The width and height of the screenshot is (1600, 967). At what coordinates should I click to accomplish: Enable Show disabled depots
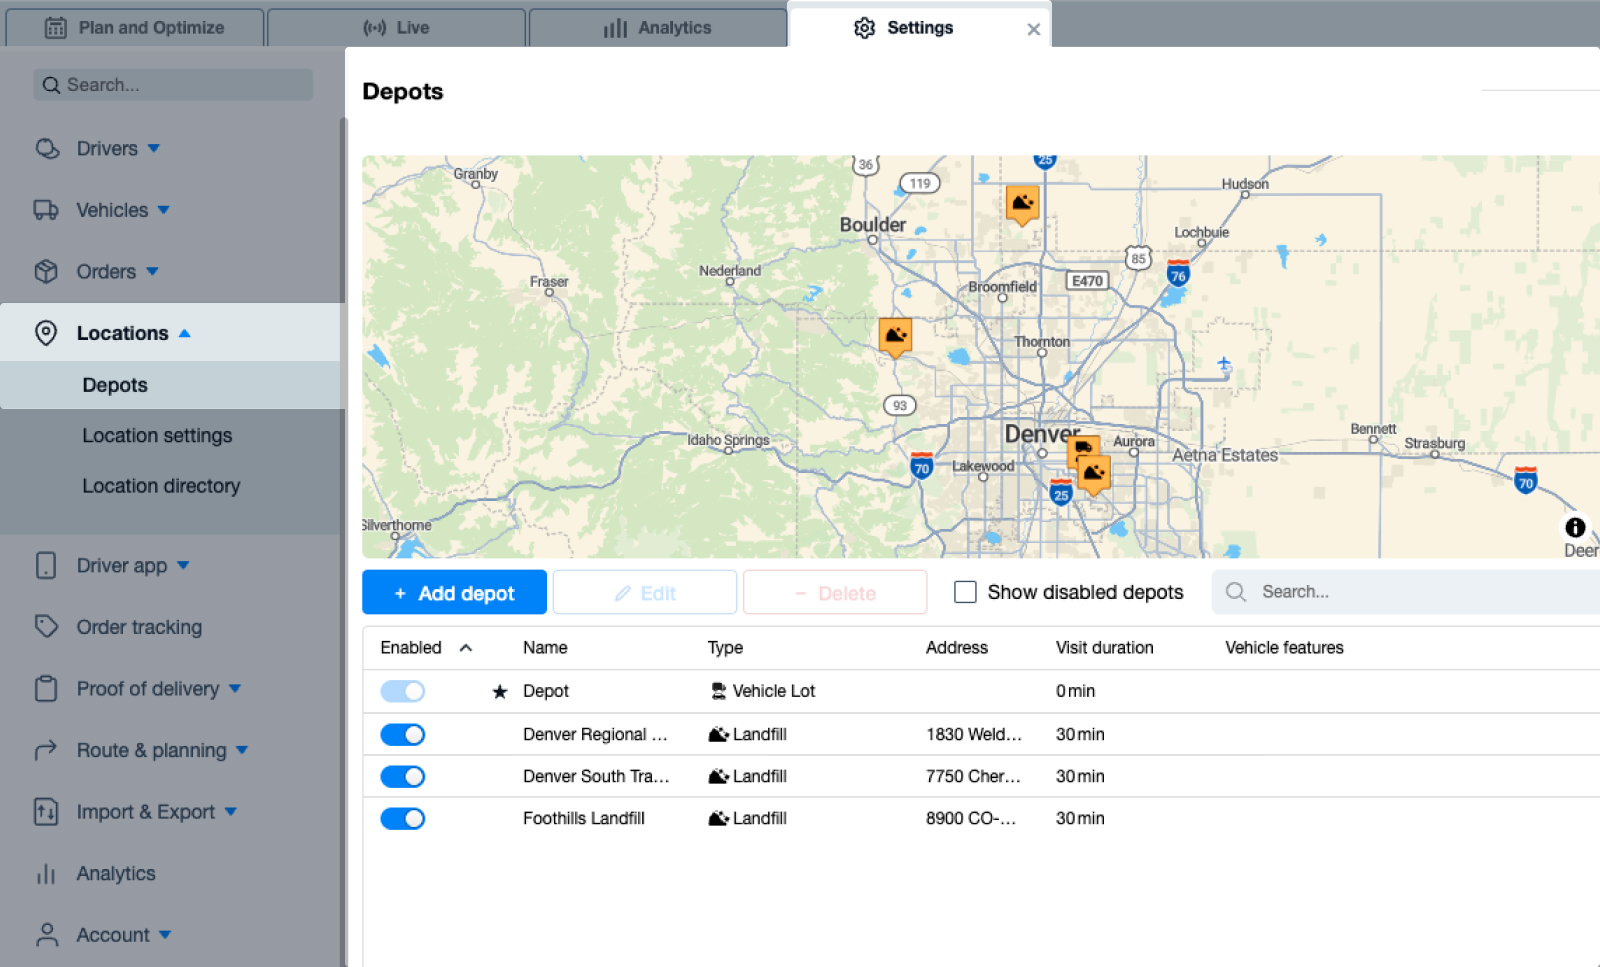(965, 592)
